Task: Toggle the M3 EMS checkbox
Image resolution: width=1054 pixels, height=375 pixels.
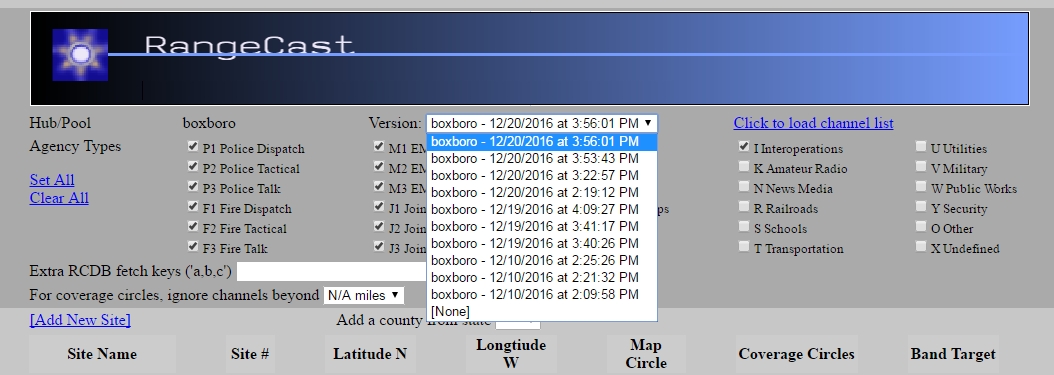Action: [379, 186]
